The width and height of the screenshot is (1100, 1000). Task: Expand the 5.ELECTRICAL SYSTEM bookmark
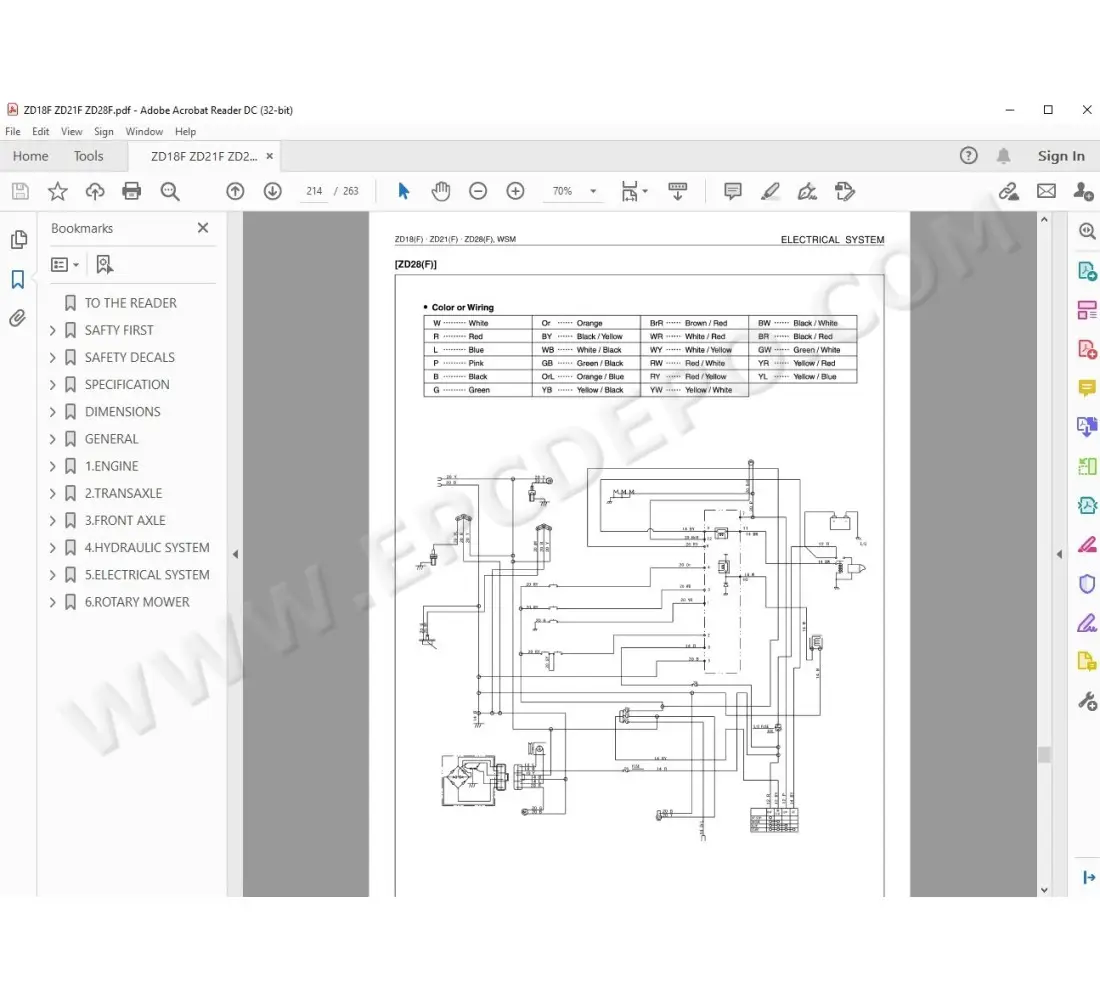click(x=53, y=574)
